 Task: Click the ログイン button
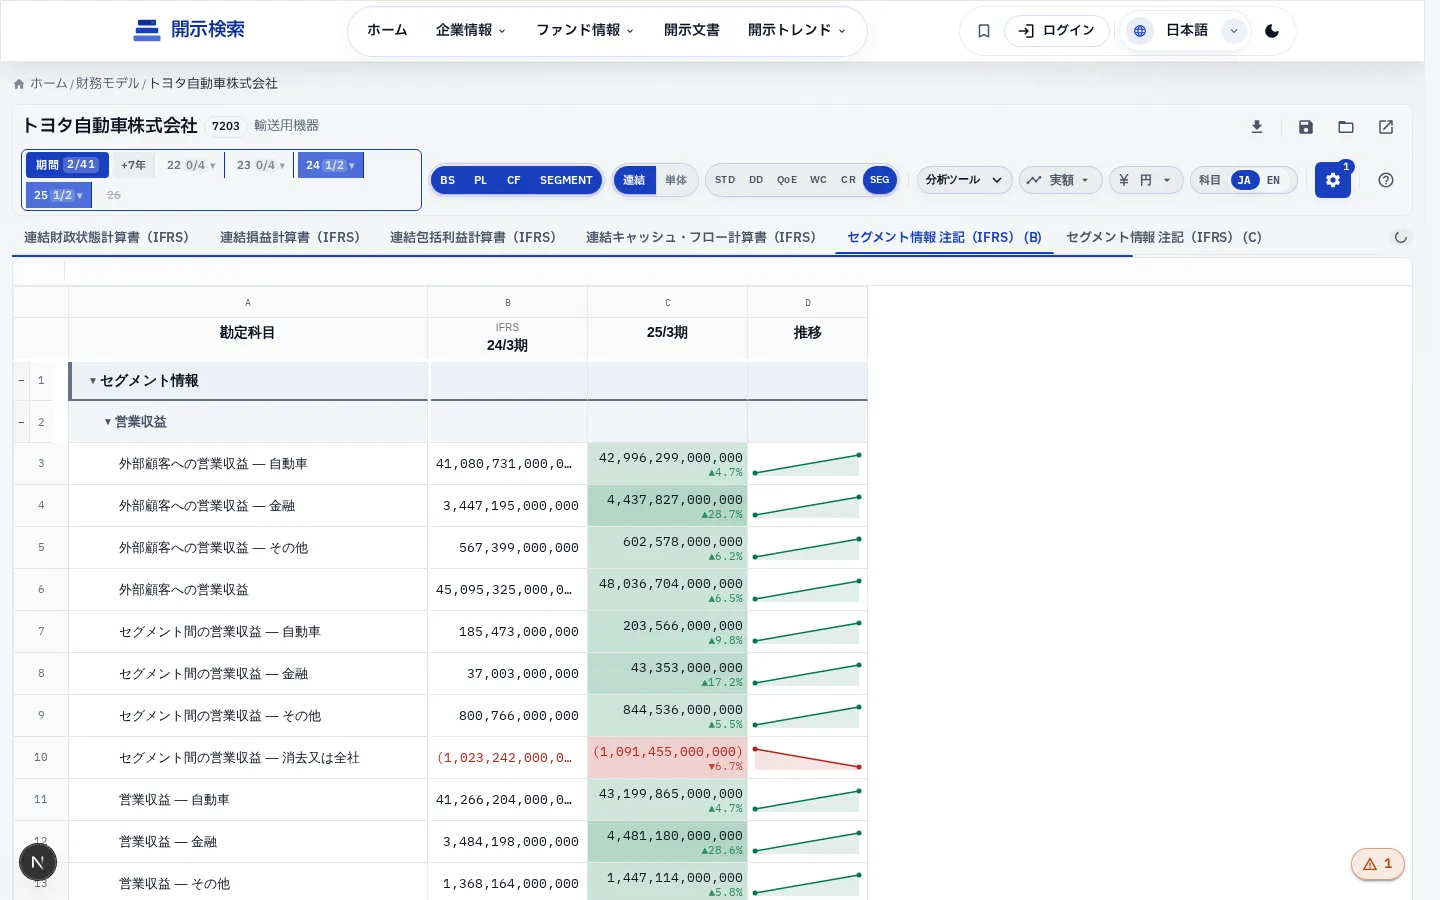point(1057,31)
